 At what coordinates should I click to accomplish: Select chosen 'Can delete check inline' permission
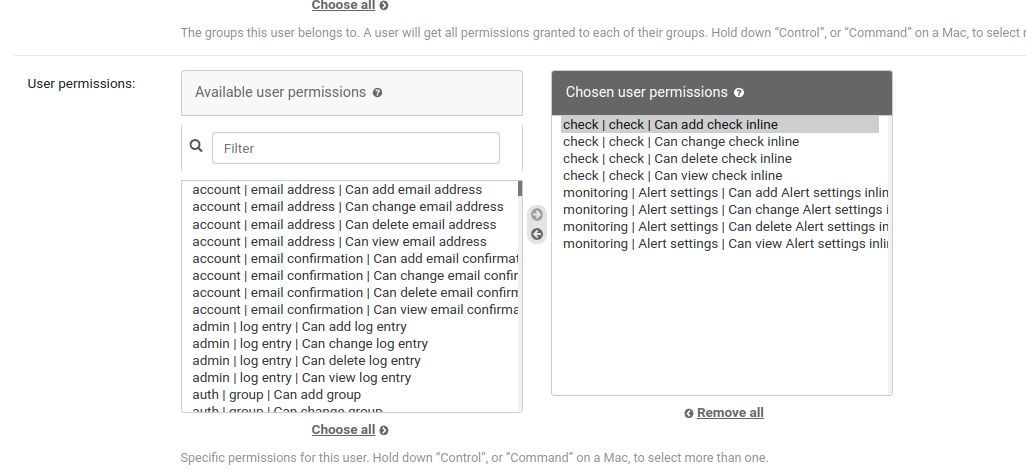point(677,159)
